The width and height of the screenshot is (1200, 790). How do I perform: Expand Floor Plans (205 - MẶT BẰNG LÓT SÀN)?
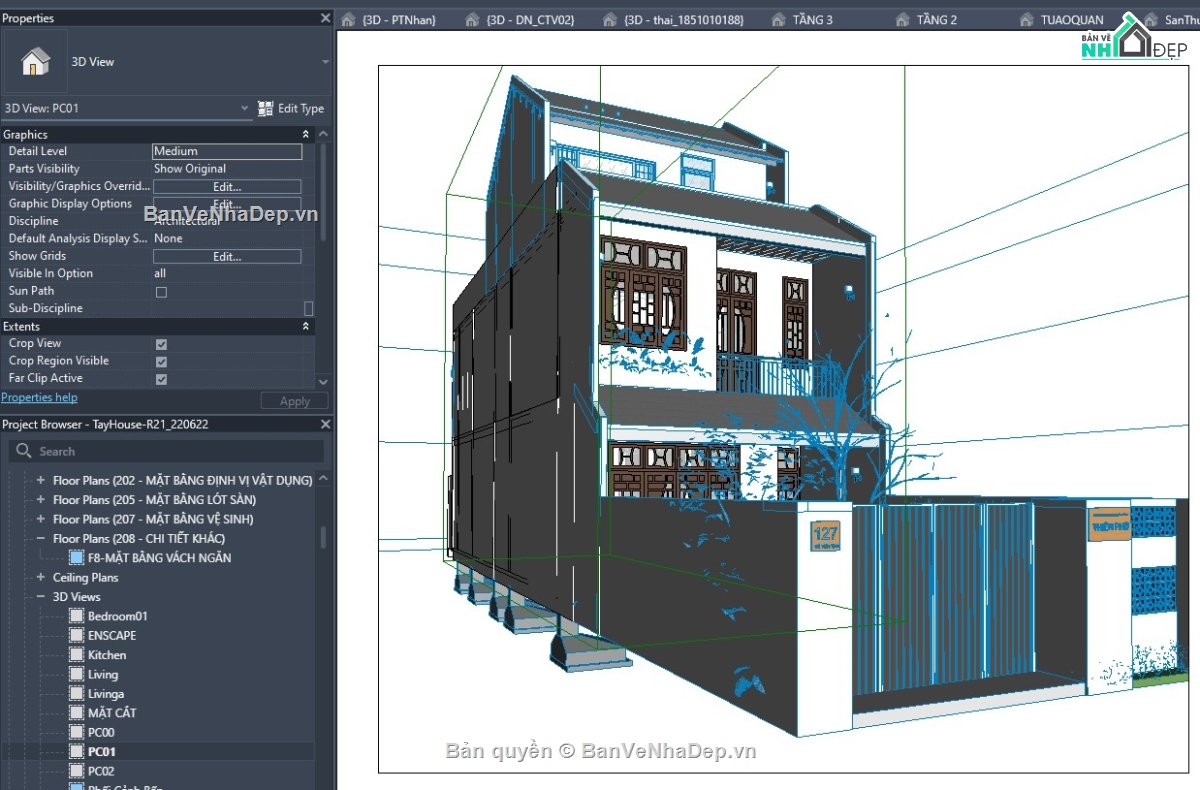[x=41, y=499]
